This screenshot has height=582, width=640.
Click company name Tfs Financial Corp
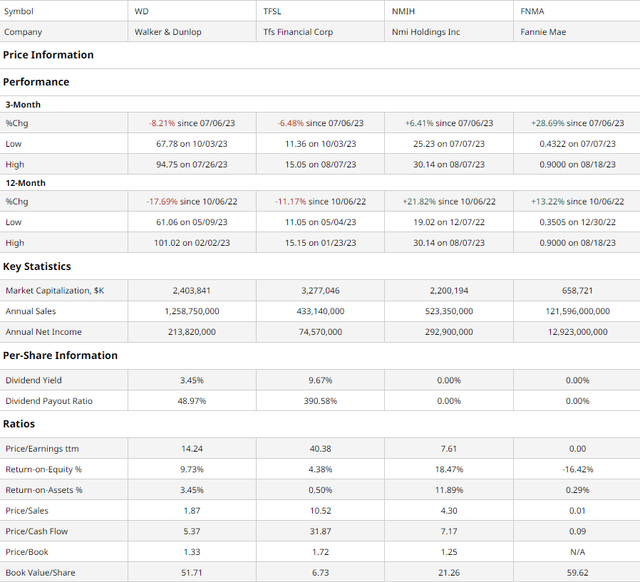(298, 32)
